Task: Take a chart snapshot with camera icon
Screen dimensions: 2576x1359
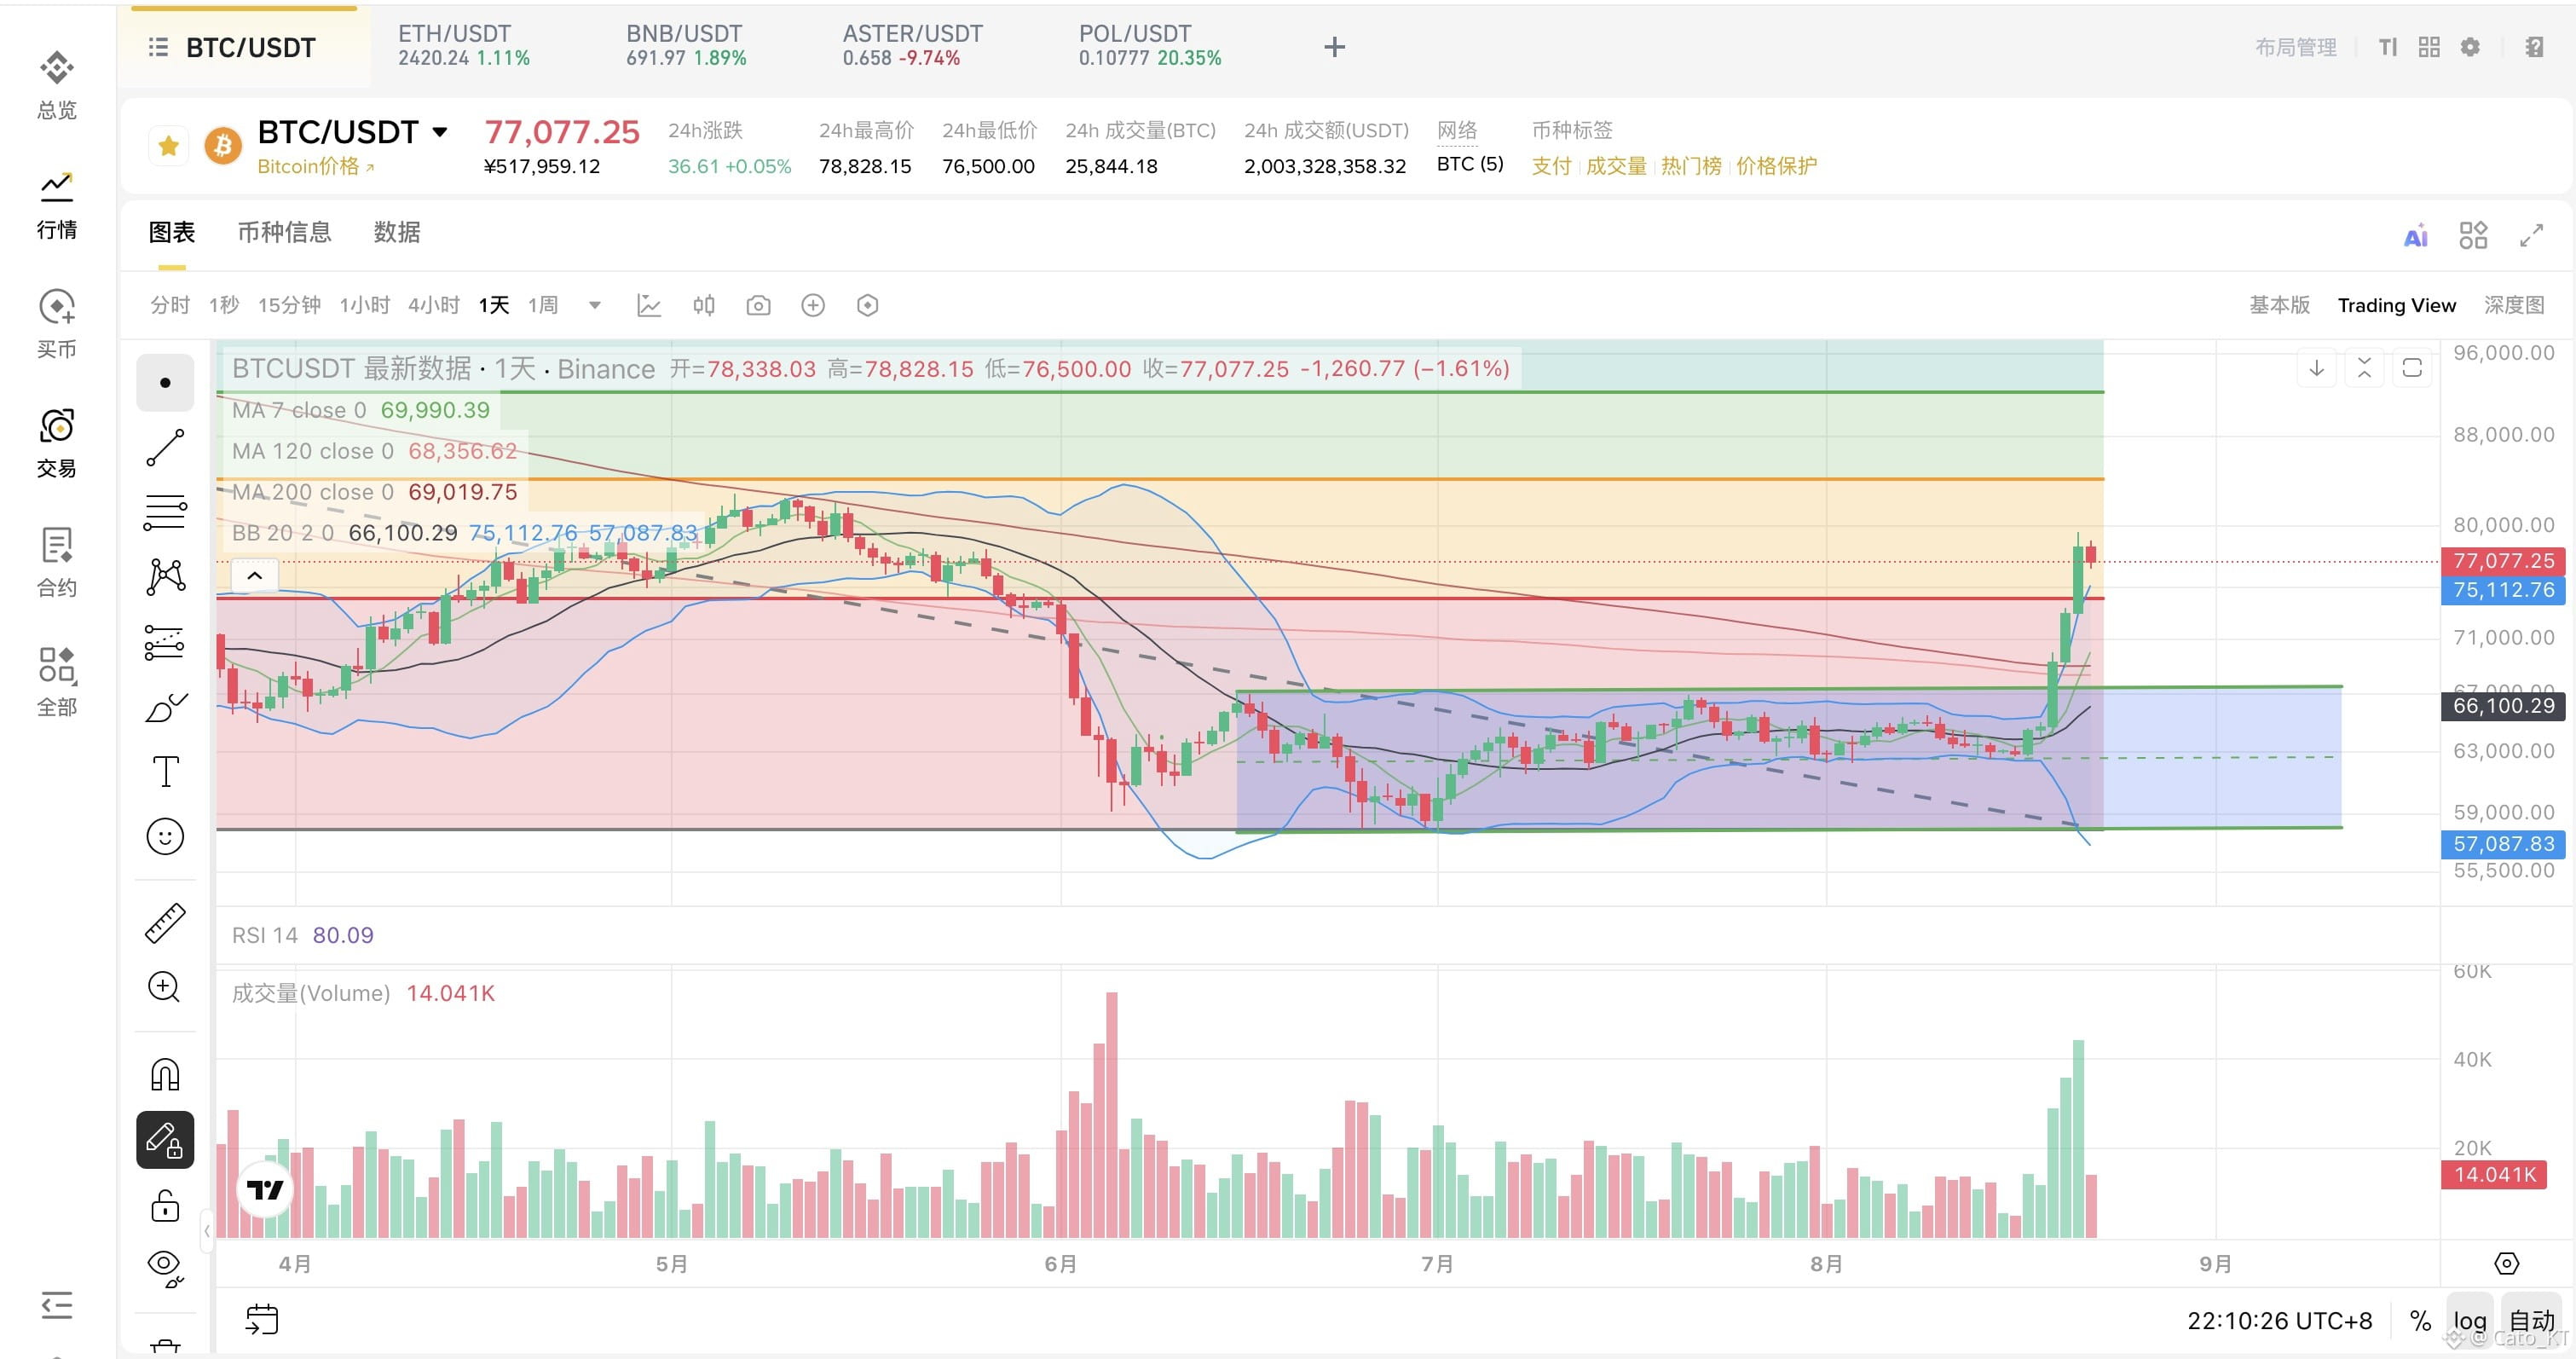Action: [759, 305]
